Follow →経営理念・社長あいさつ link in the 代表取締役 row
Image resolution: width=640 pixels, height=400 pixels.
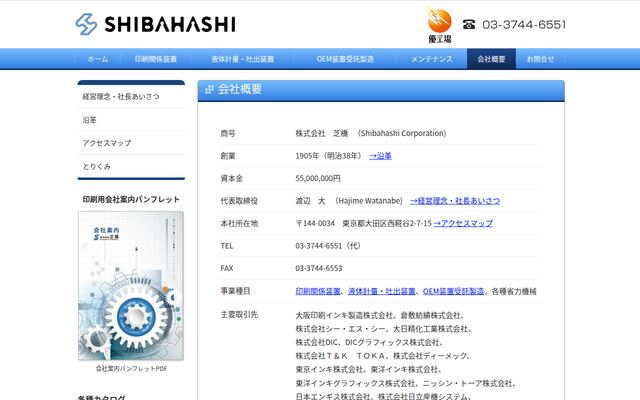coord(455,201)
